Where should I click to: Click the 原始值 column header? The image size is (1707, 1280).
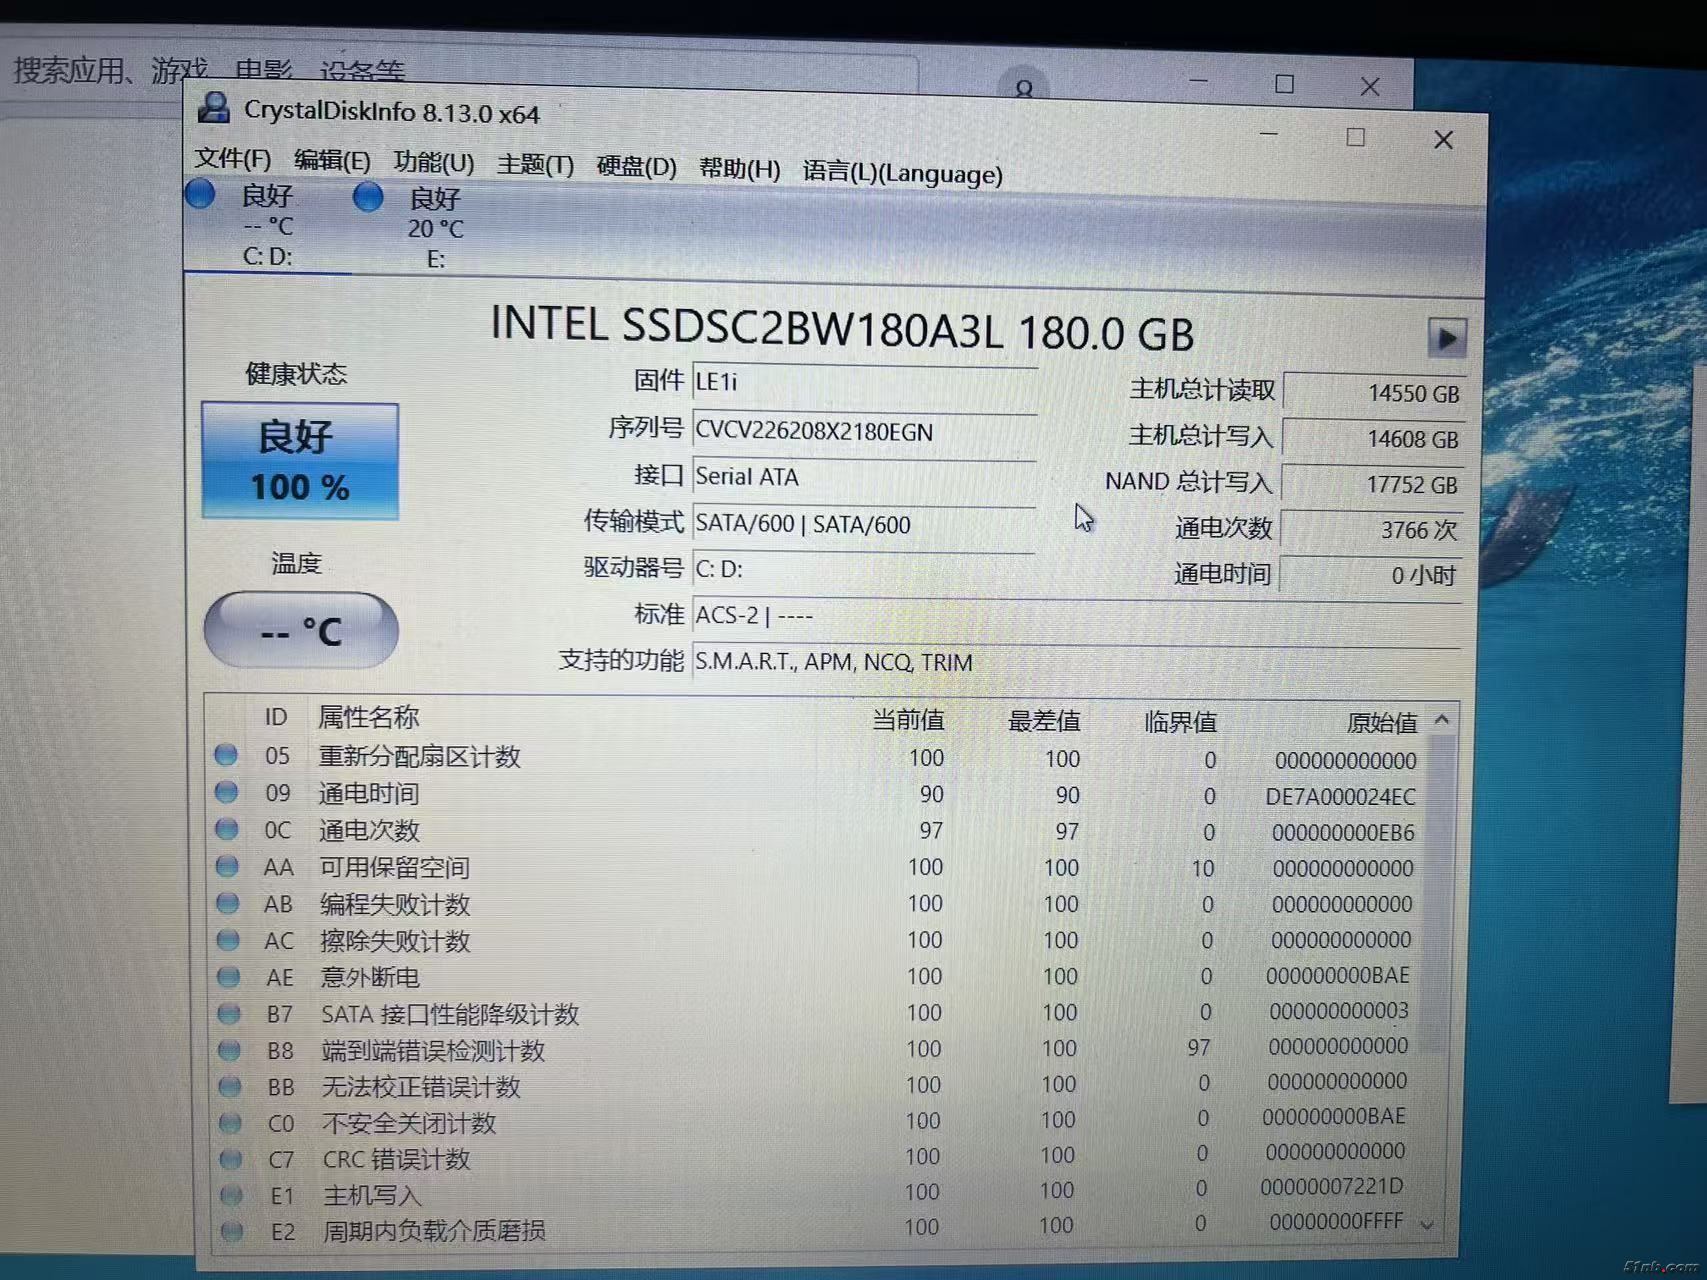click(1382, 723)
